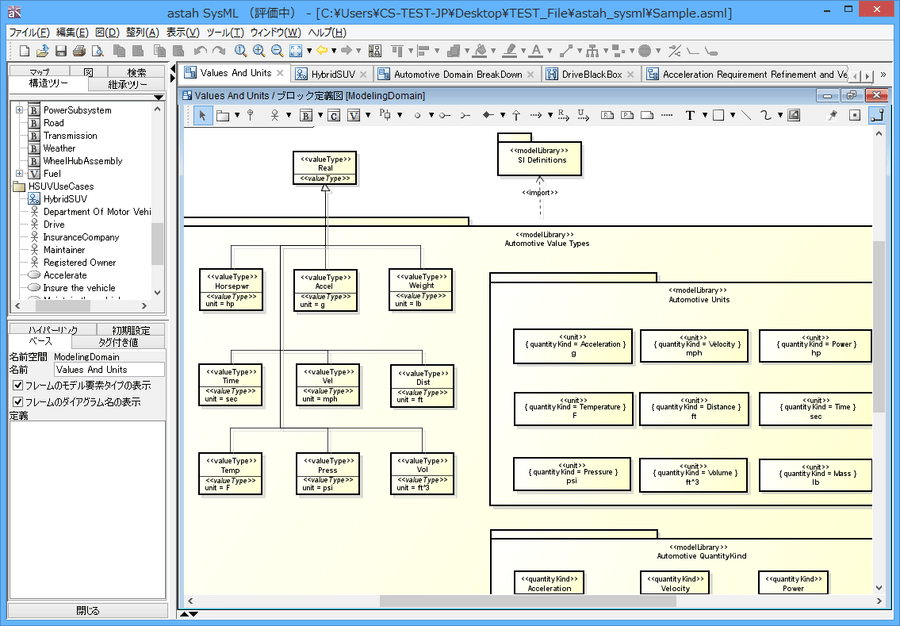Open the Block tool dropdown arrow

[x=320, y=115]
